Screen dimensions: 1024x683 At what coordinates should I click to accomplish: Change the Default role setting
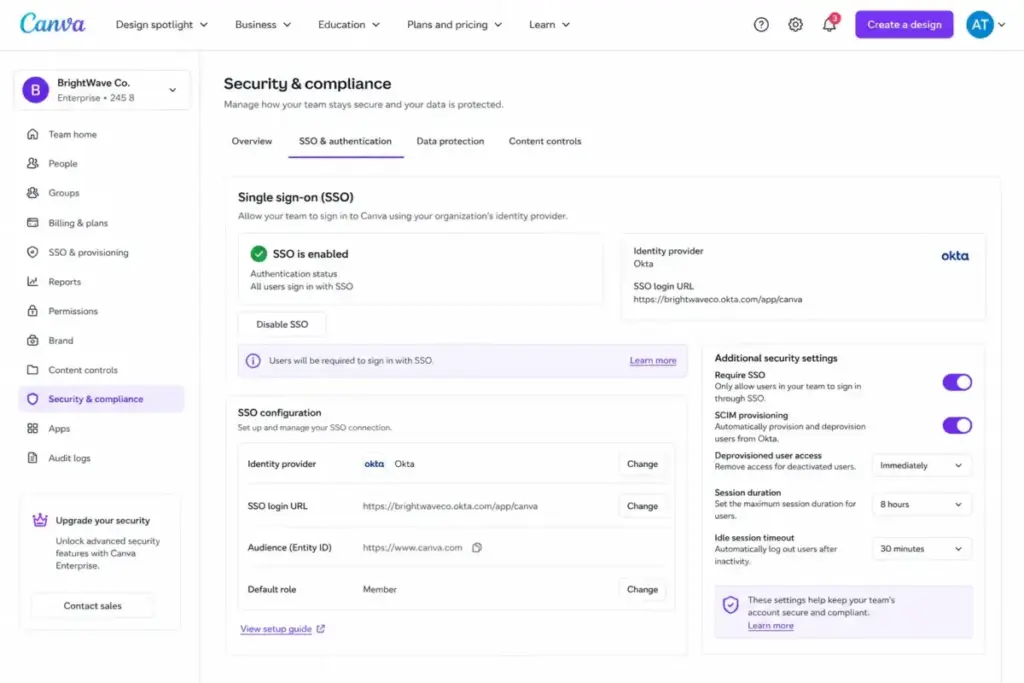(642, 589)
